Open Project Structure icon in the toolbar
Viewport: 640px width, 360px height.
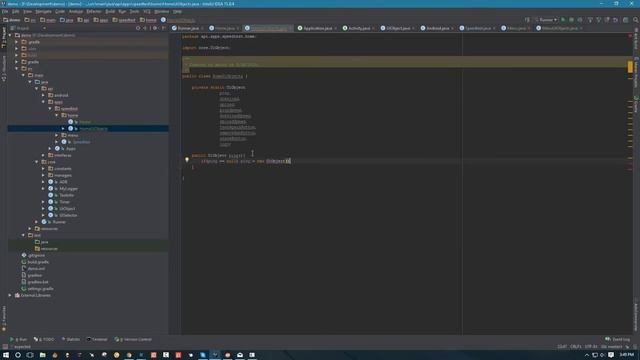626,20
